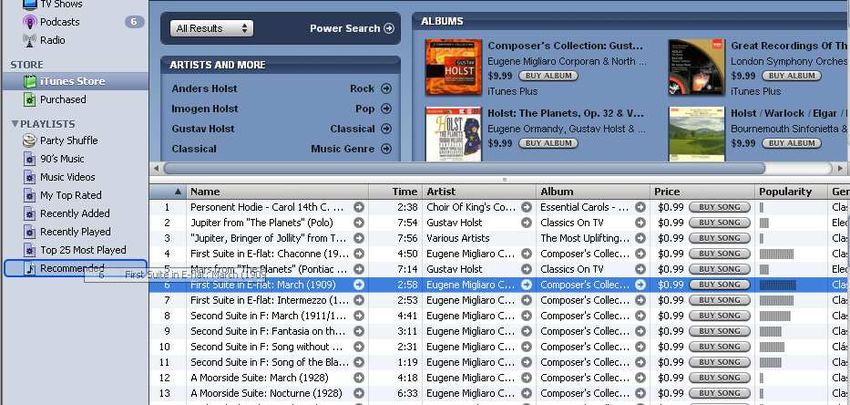Viewport: 850px width, 405px height.
Task: Click arrow next to Choir Of King's Co artist
Action: 526,207
